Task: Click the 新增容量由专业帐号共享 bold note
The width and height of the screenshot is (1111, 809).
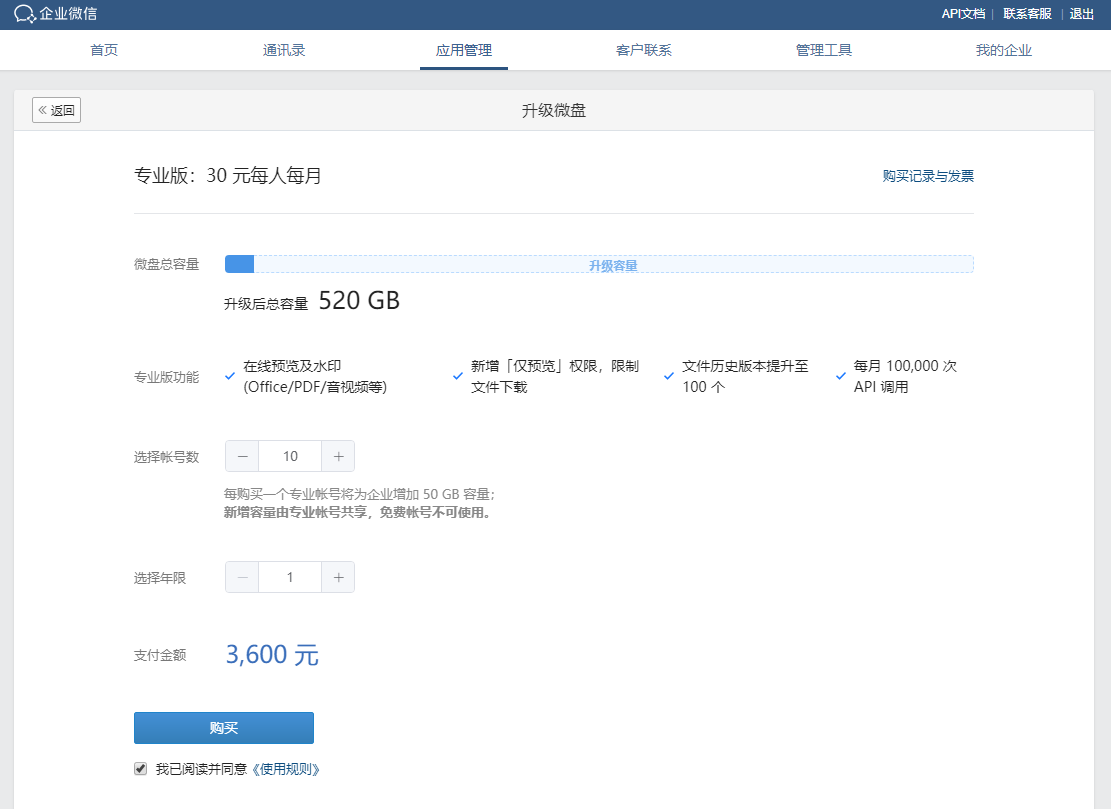Action: pyautogui.click(x=358, y=512)
